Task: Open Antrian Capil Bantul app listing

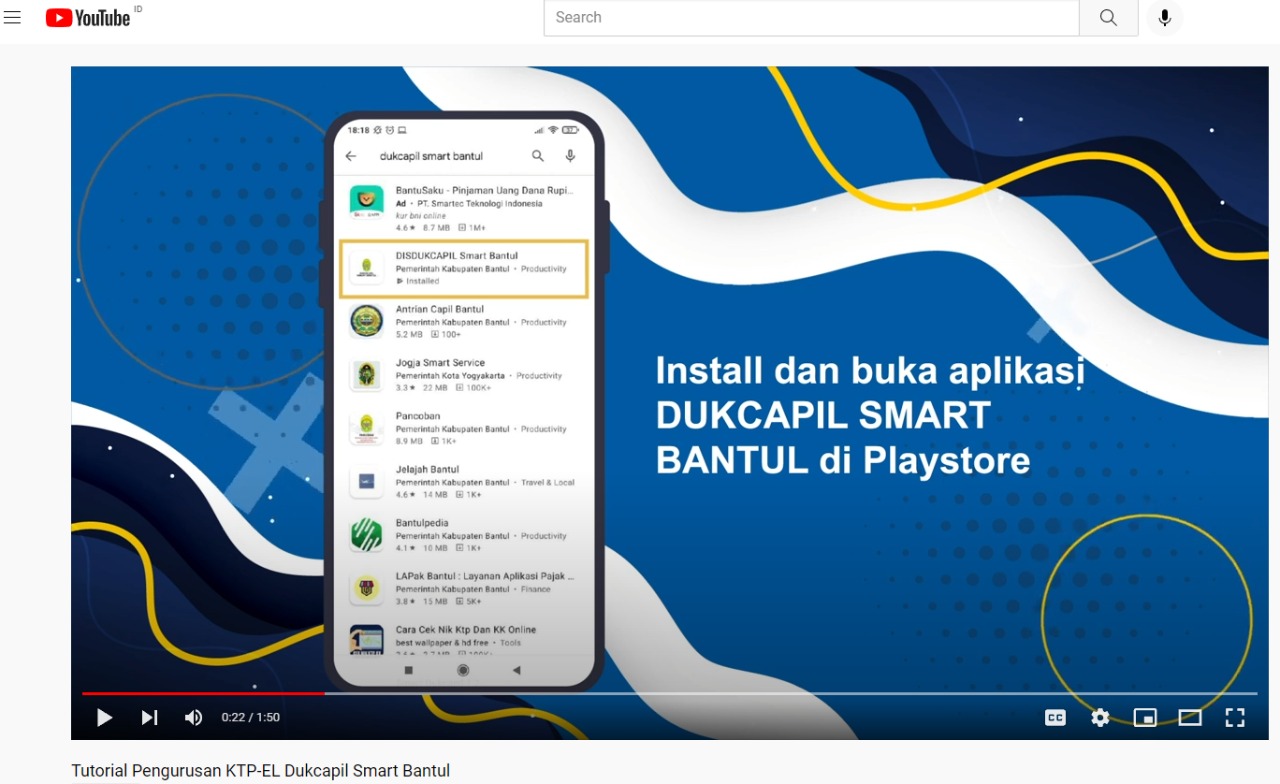Action: 465,321
